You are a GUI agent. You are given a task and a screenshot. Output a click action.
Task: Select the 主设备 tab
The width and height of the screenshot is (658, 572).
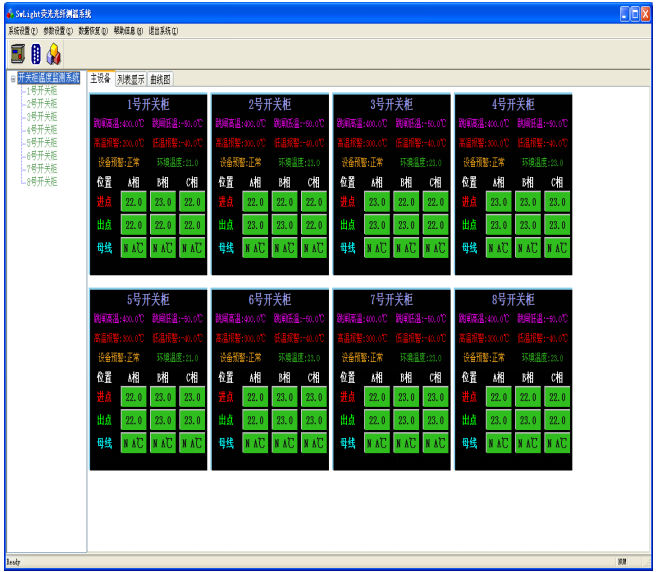pyautogui.click(x=101, y=79)
